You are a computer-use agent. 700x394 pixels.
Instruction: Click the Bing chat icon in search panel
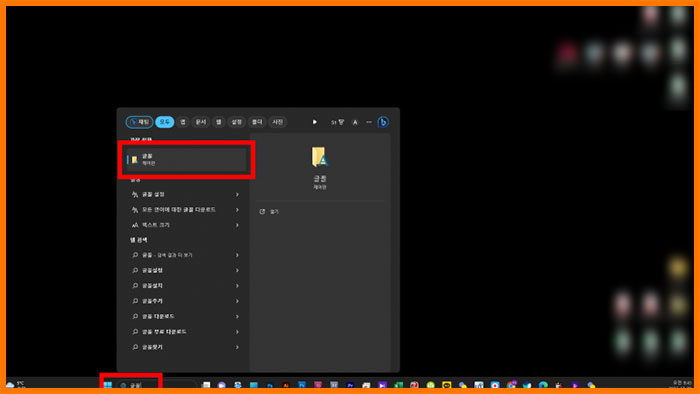383,122
